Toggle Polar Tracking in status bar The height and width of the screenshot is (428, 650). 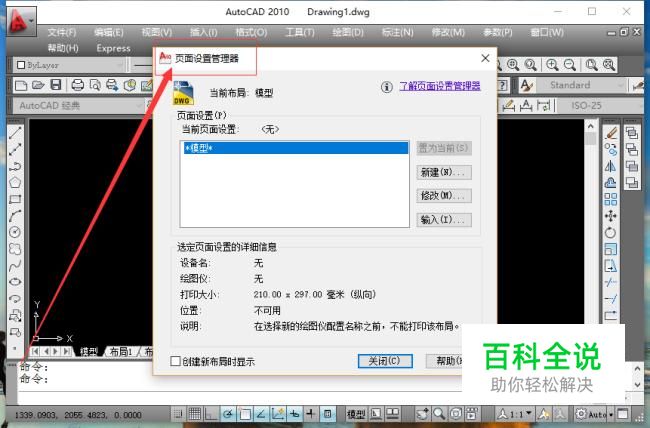click(228, 413)
